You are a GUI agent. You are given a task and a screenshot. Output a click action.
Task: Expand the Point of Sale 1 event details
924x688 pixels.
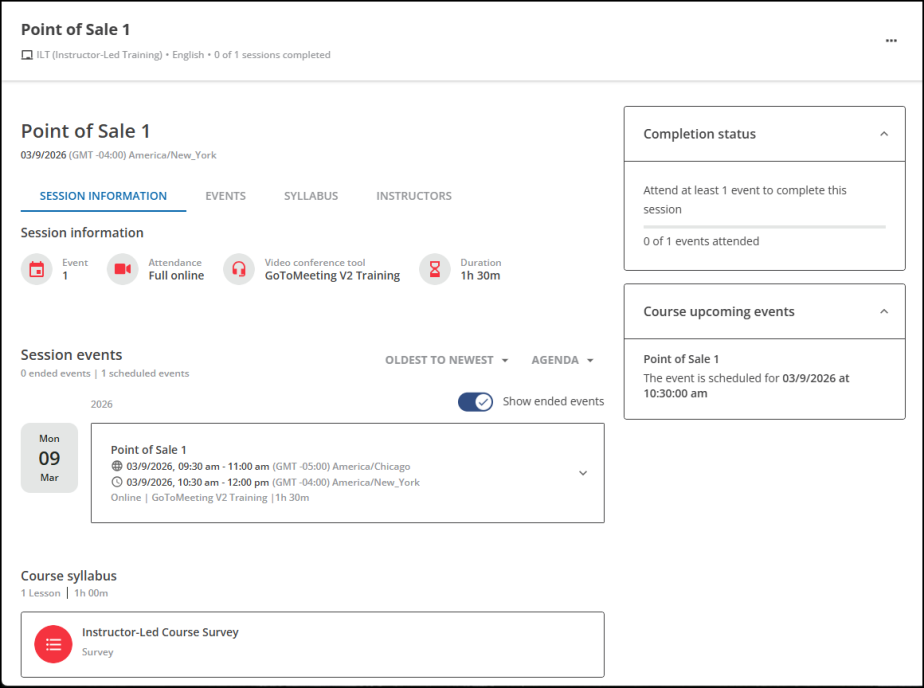(x=583, y=473)
